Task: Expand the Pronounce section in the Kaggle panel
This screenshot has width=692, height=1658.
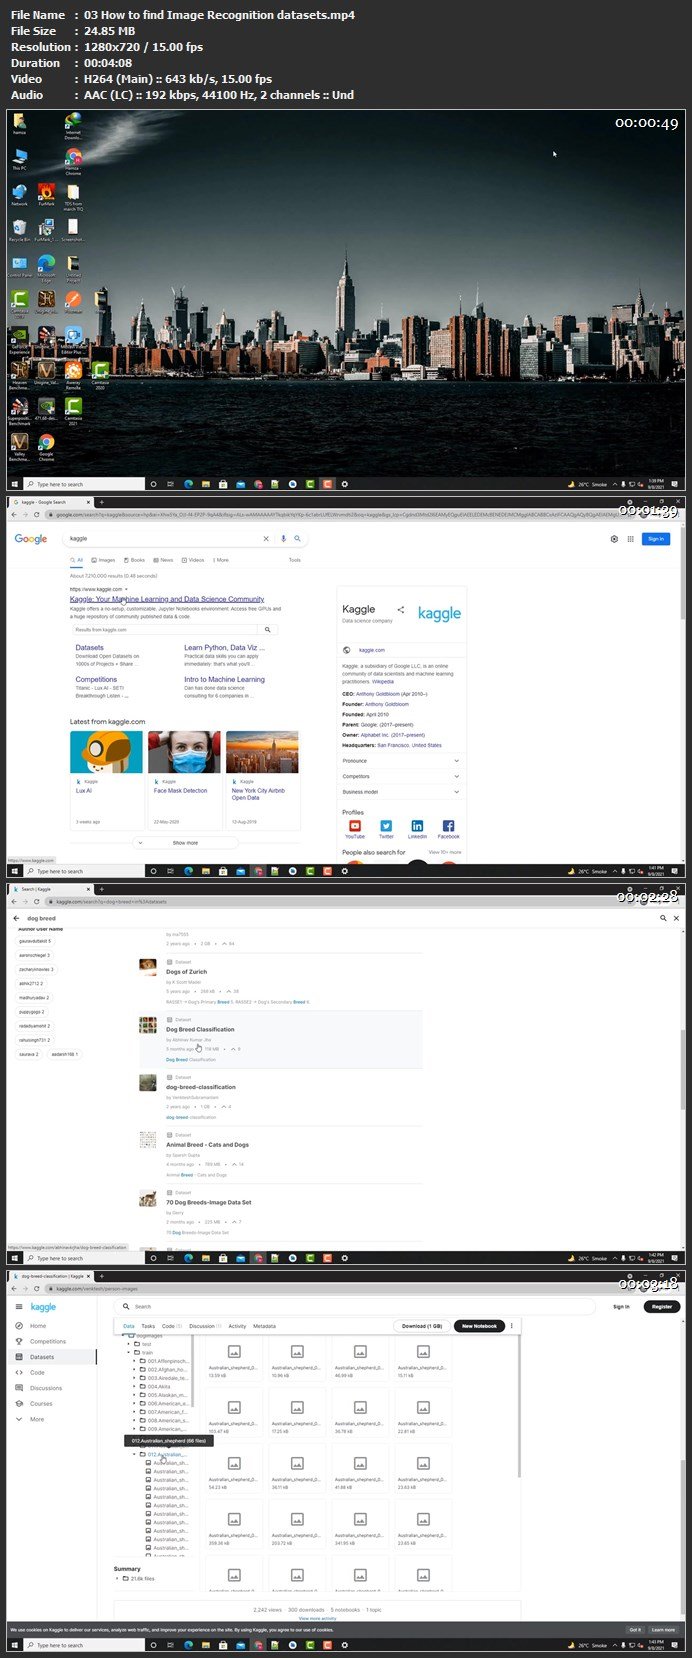Action: [x=400, y=761]
